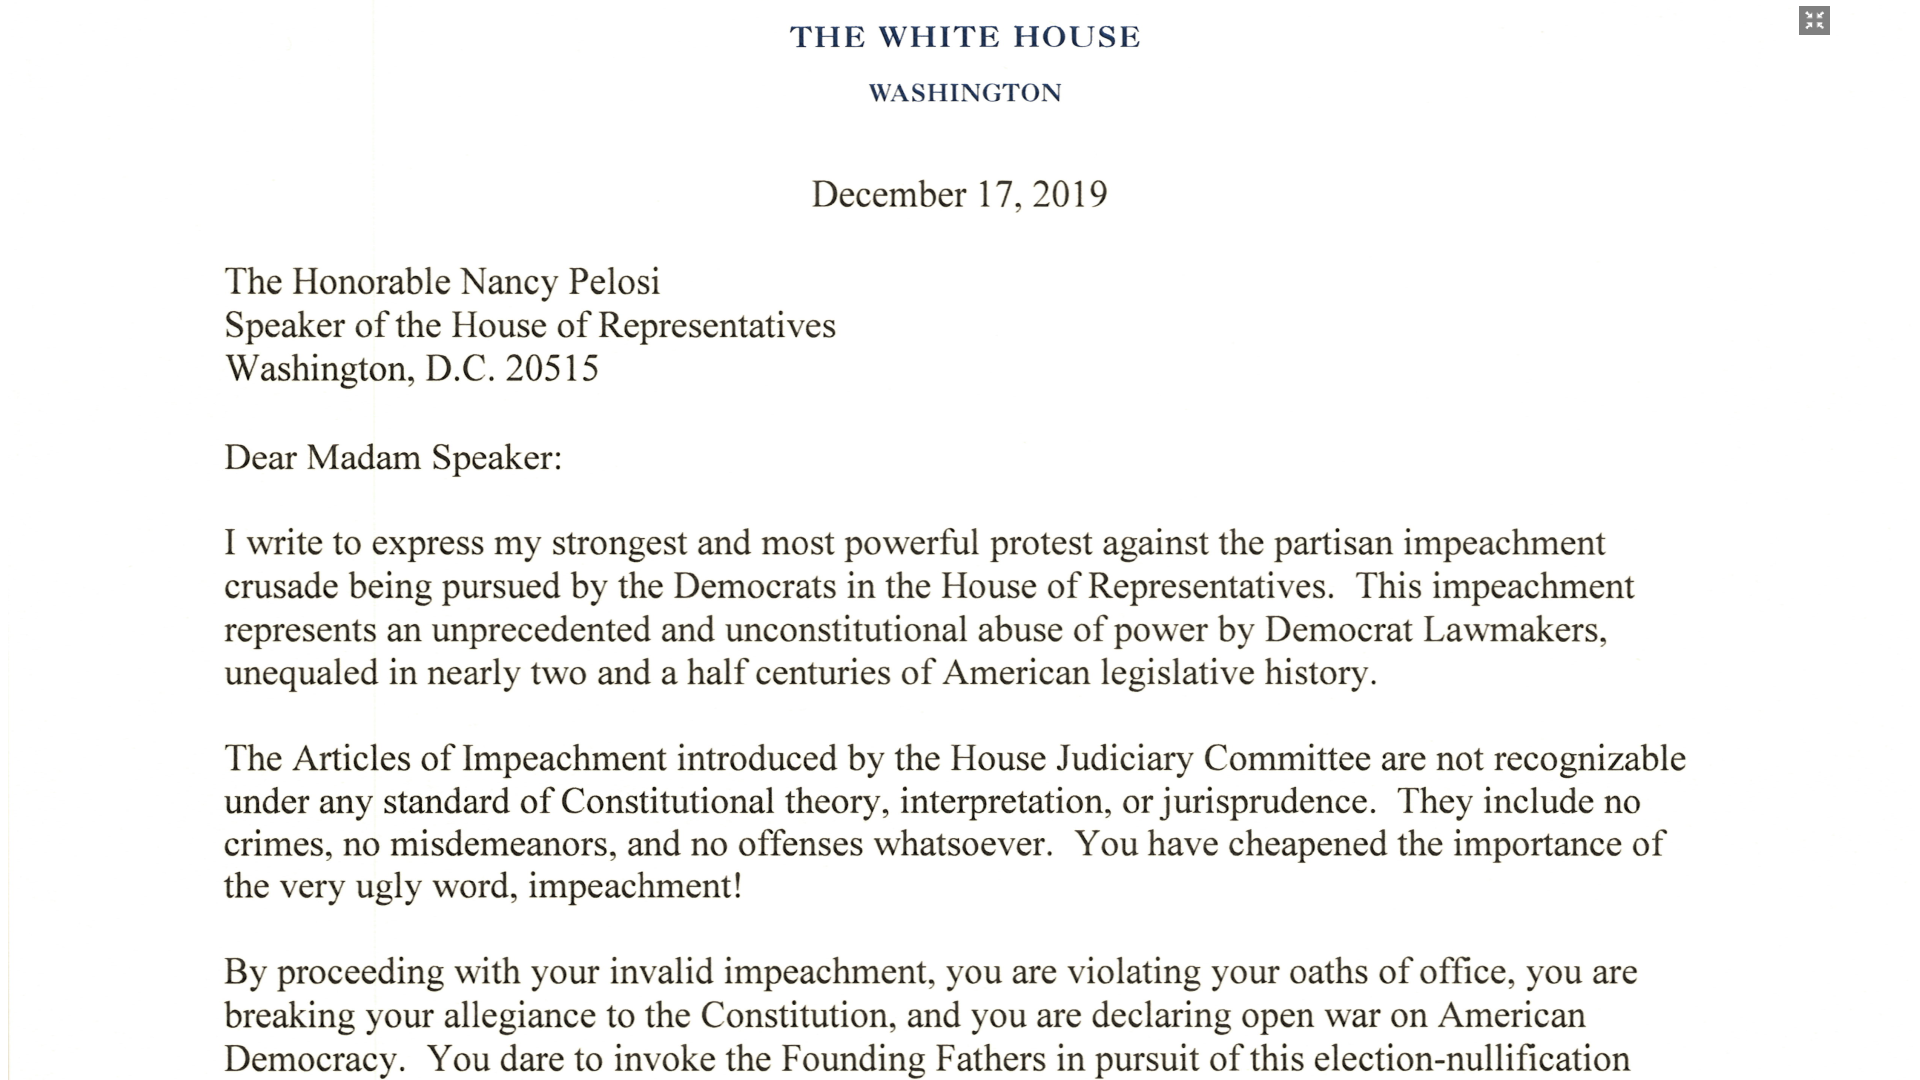1920x1080 pixels.
Task: Click the line starting "unequaled in nearly two"
Action: click(x=800, y=673)
